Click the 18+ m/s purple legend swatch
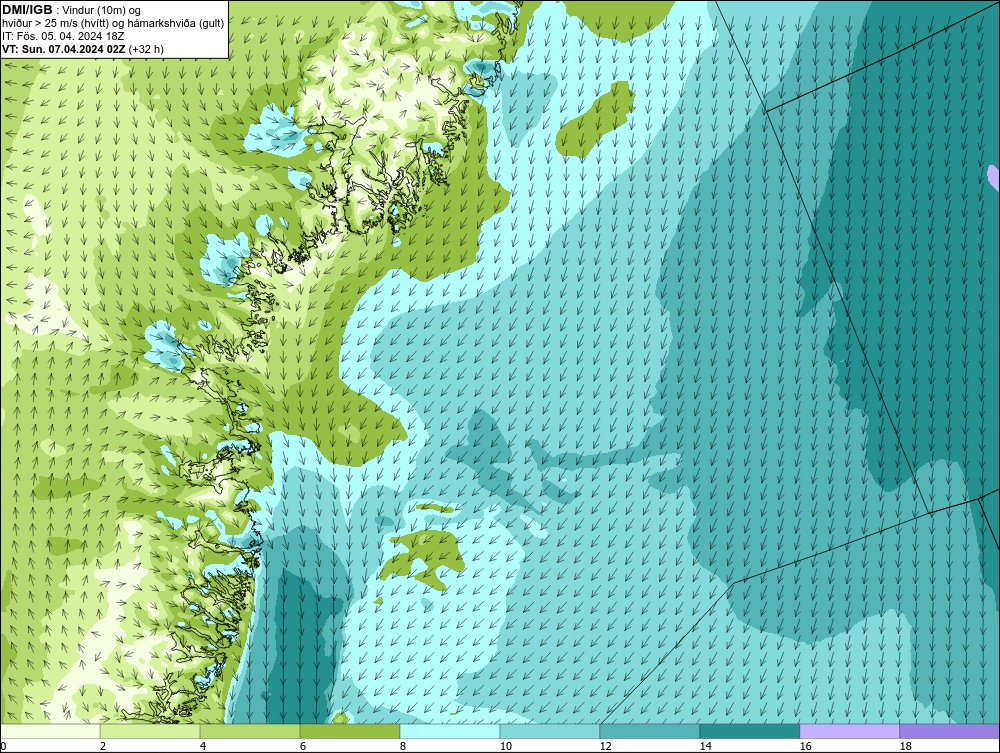1000x753 pixels. tap(950, 731)
